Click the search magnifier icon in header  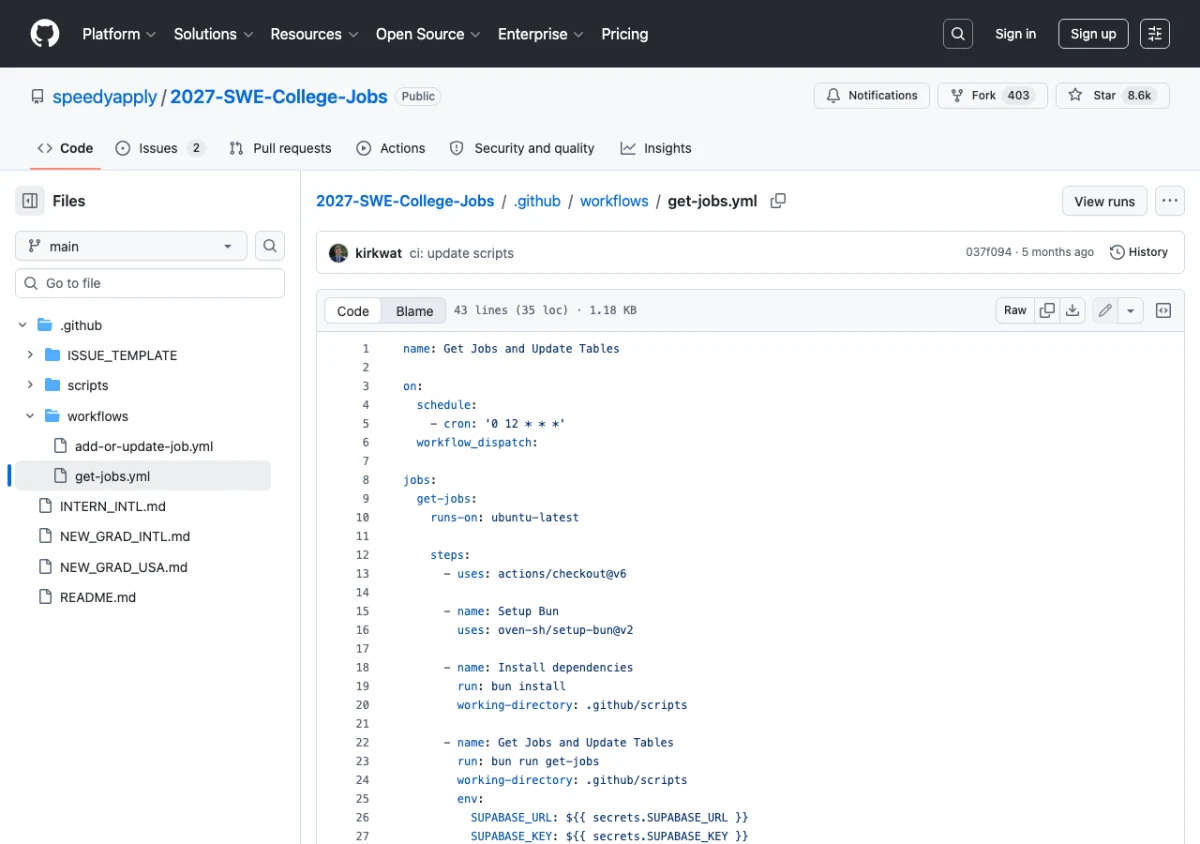[958, 34]
